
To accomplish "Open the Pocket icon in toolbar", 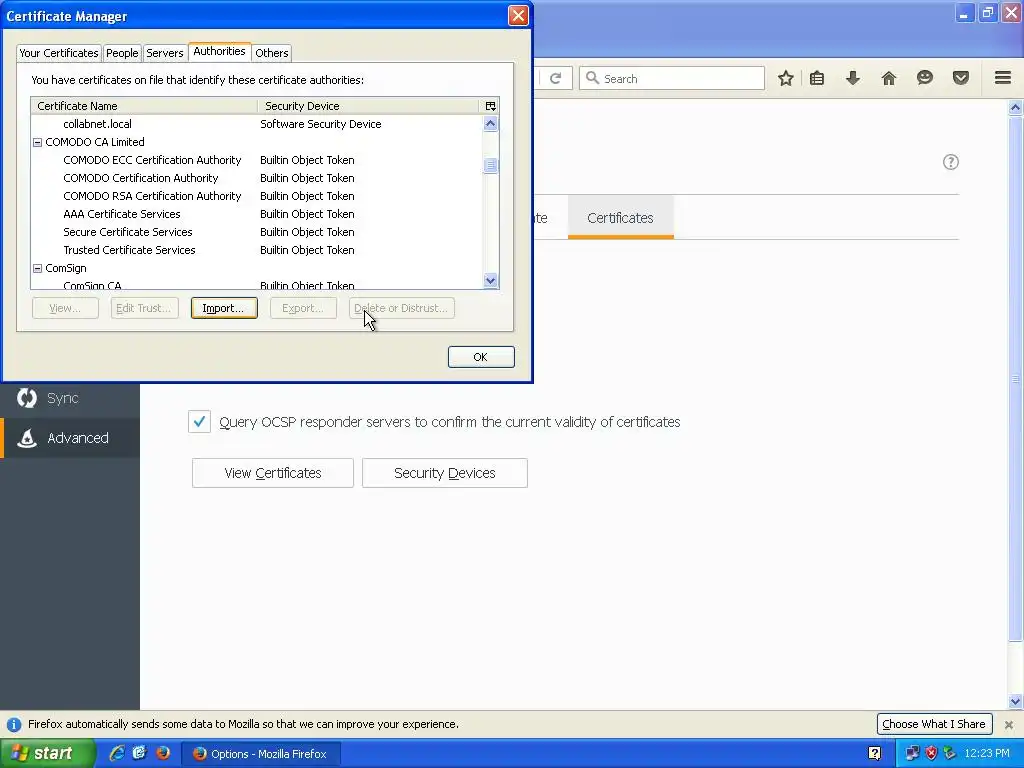I will (x=961, y=78).
